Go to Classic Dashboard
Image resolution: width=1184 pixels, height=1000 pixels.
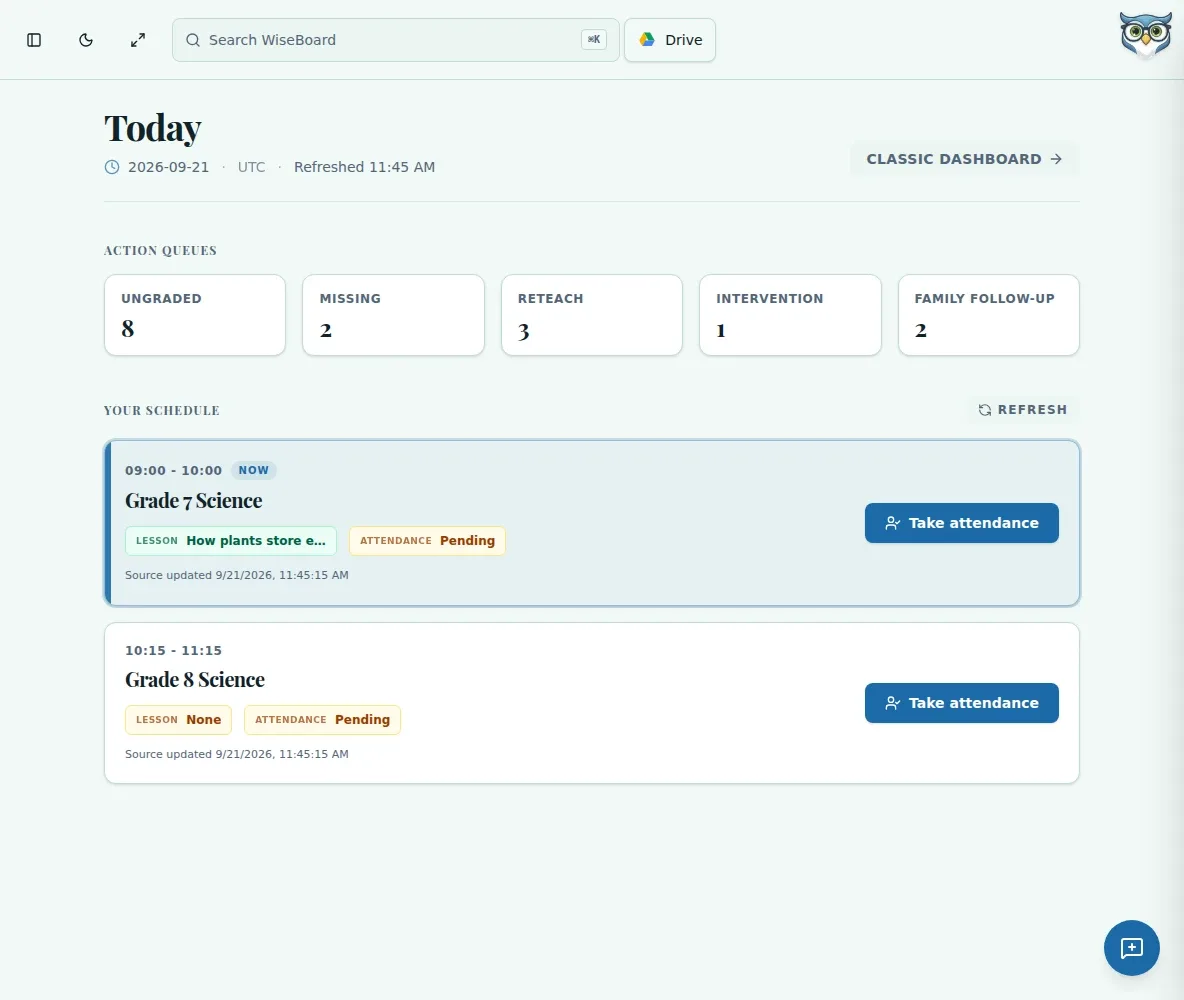(x=964, y=159)
